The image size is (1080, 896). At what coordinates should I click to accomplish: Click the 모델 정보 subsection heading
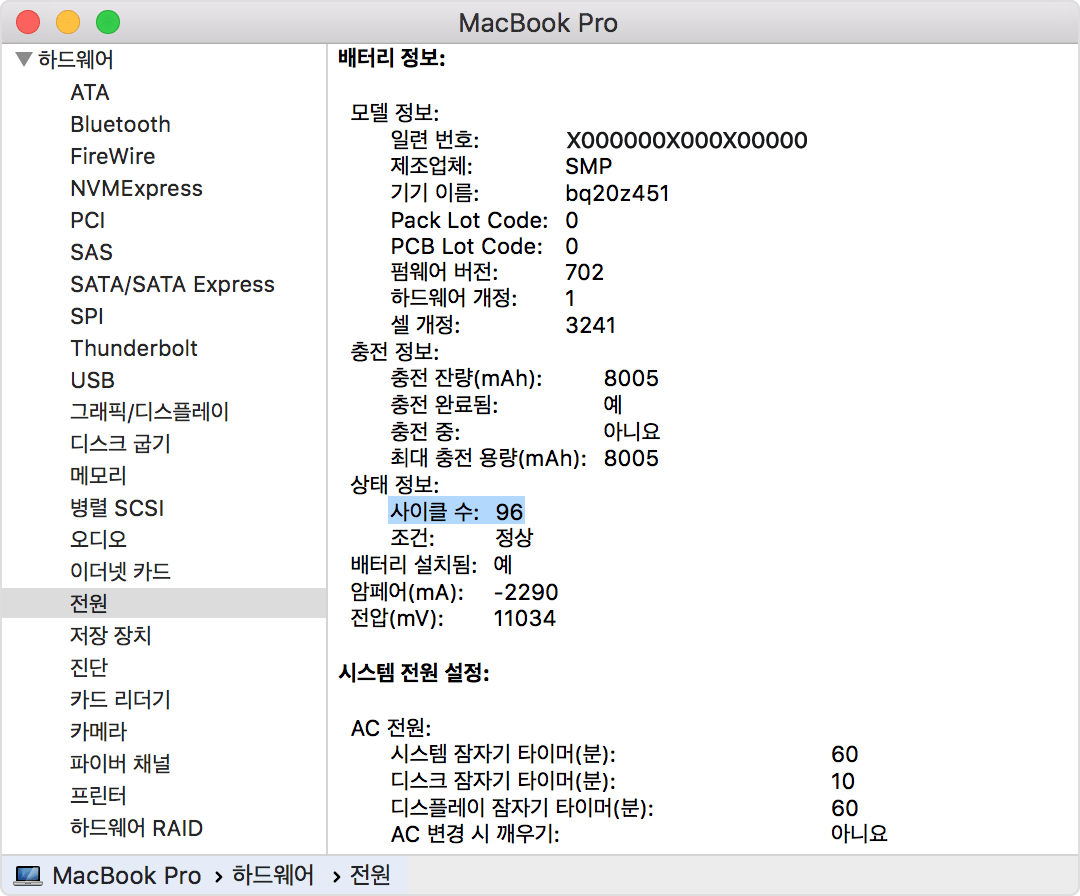[394, 112]
